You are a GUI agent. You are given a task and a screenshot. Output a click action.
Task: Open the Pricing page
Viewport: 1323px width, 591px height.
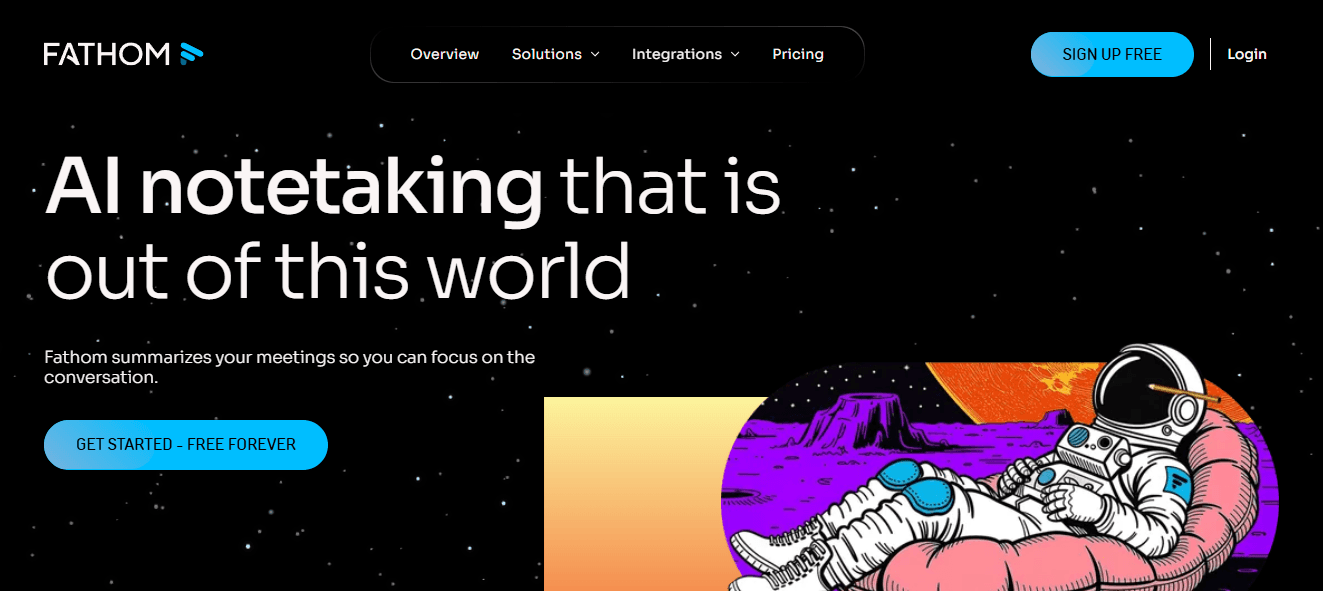798,54
